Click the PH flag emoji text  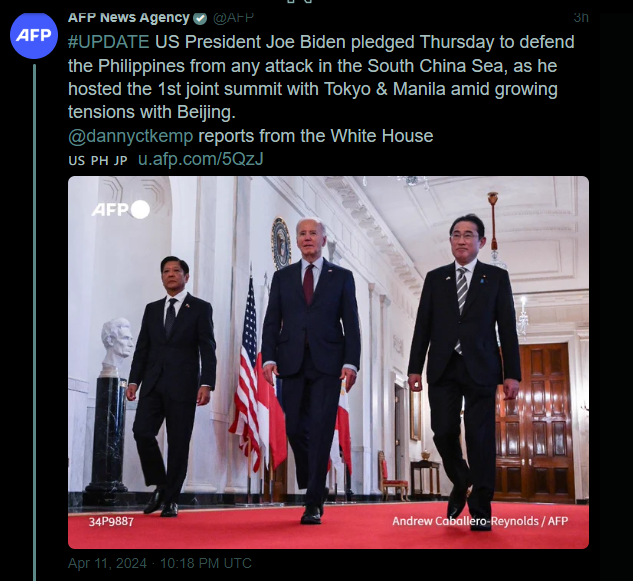point(99,161)
